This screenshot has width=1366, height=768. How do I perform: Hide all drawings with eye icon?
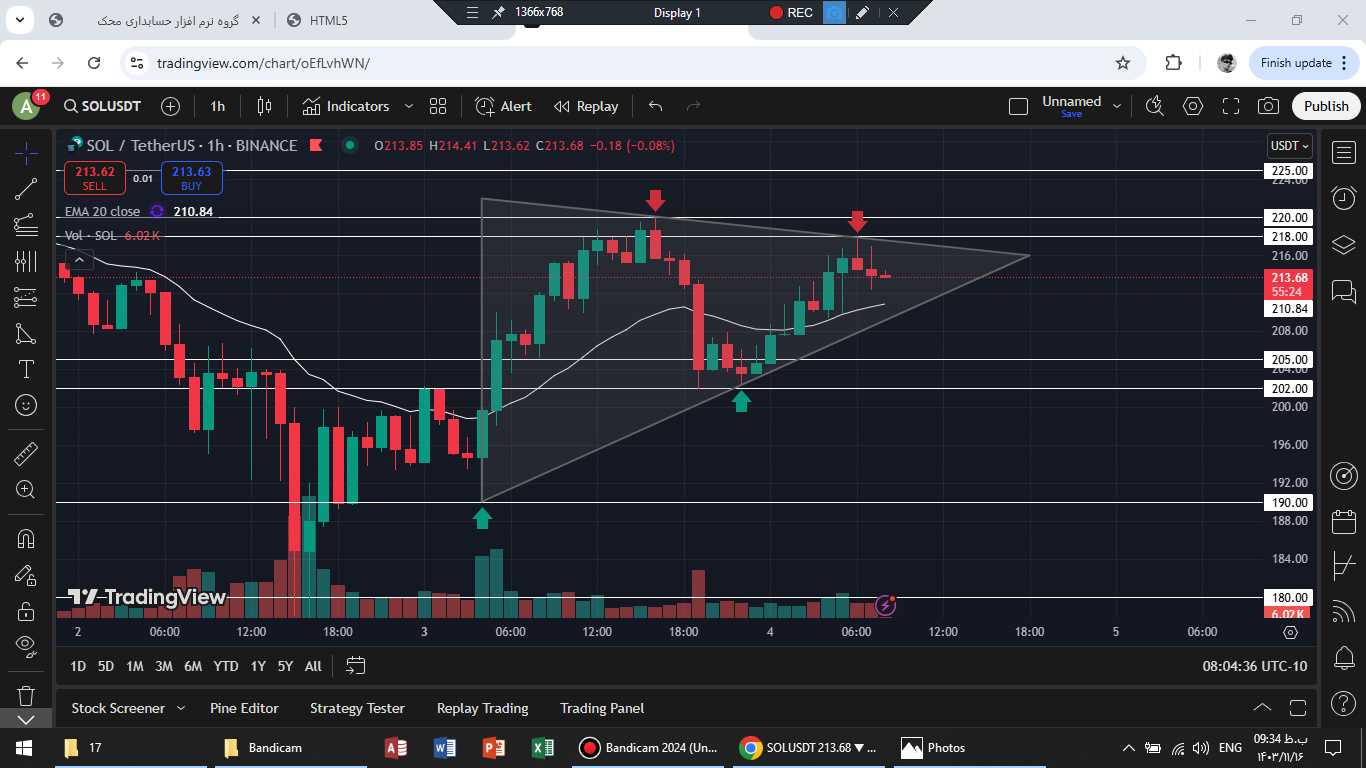[26, 647]
